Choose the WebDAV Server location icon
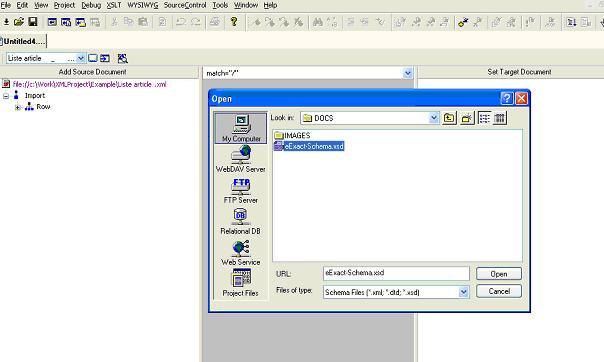Image resolution: width=604 pixels, height=362 pixels. pyautogui.click(x=241, y=159)
